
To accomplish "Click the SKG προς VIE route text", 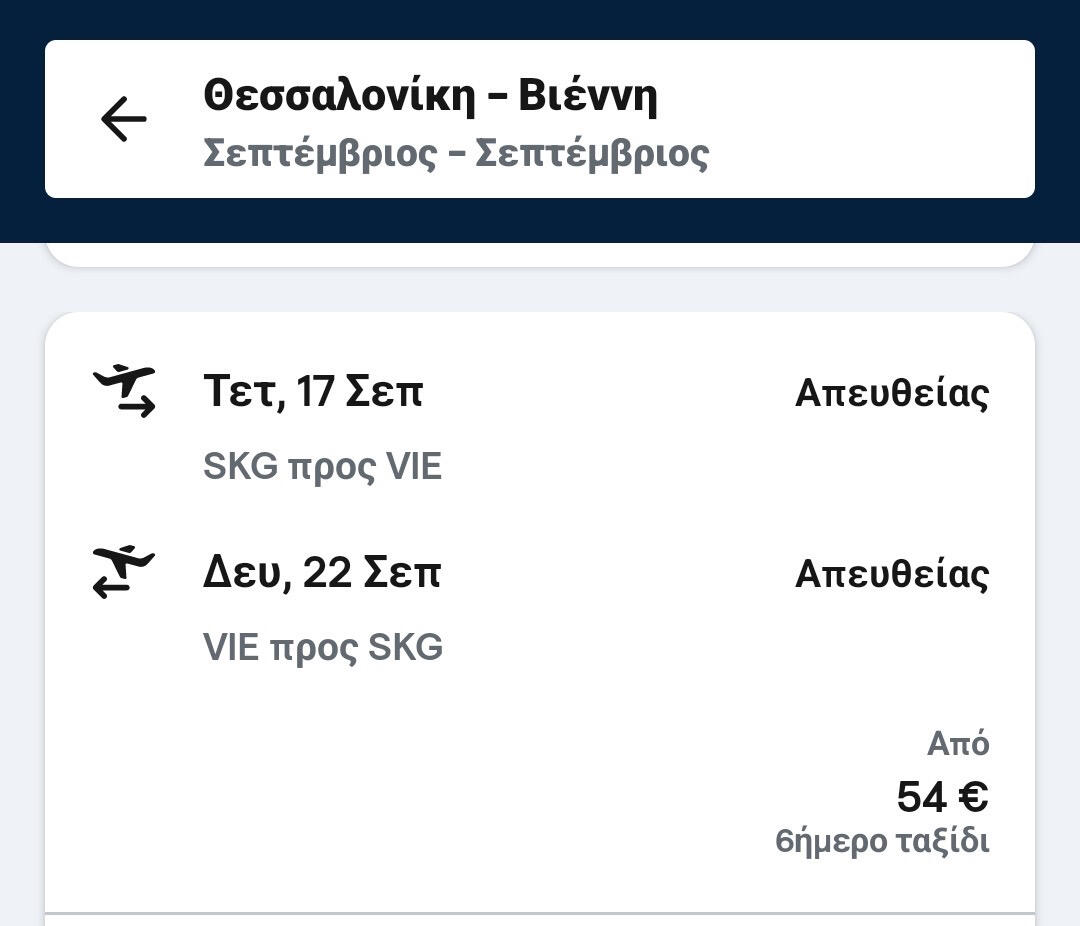I will click(322, 467).
